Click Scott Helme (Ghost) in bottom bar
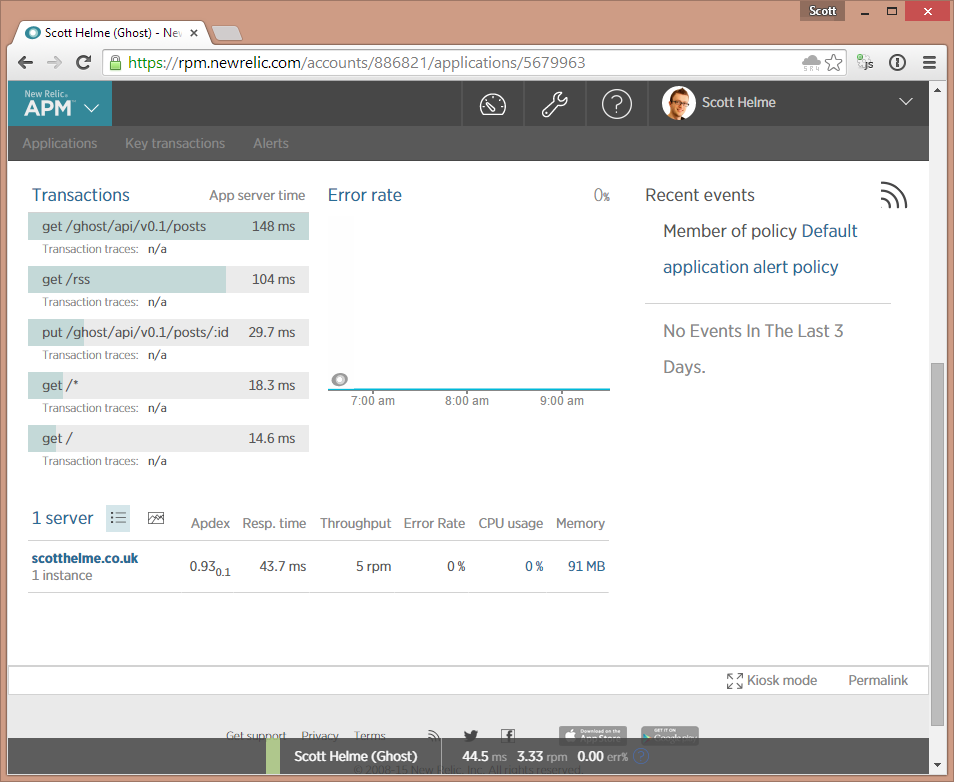 355,756
